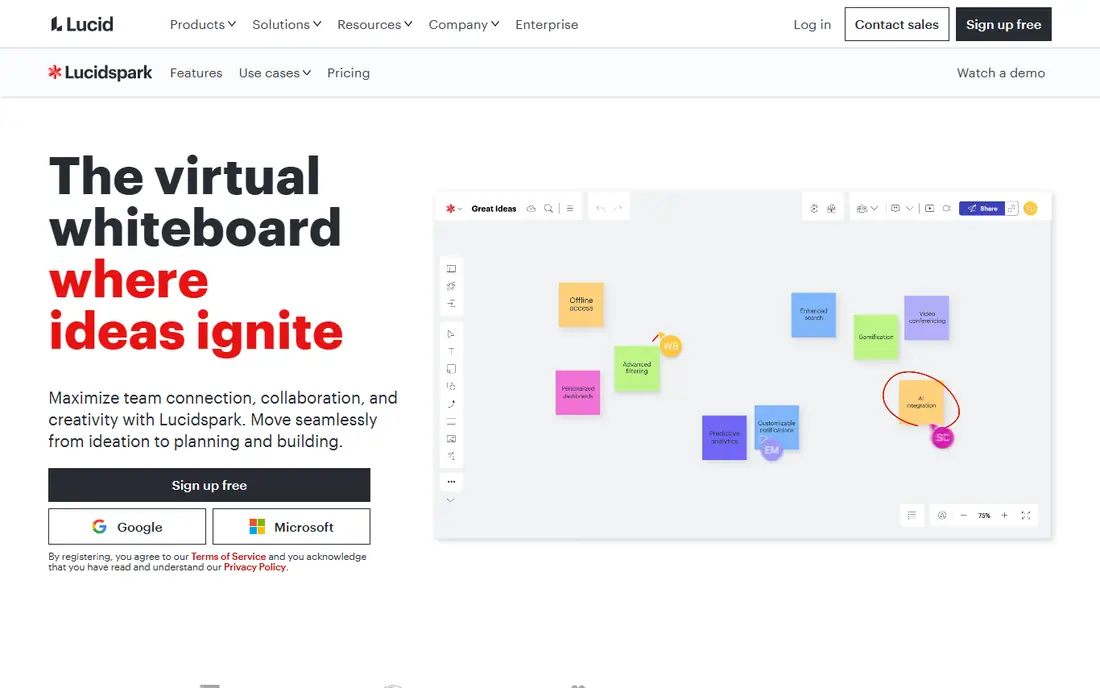The width and height of the screenshot is (1100, 688).
Task: Select the Text tool in the left toolbar
Action: tap(451, 351)
